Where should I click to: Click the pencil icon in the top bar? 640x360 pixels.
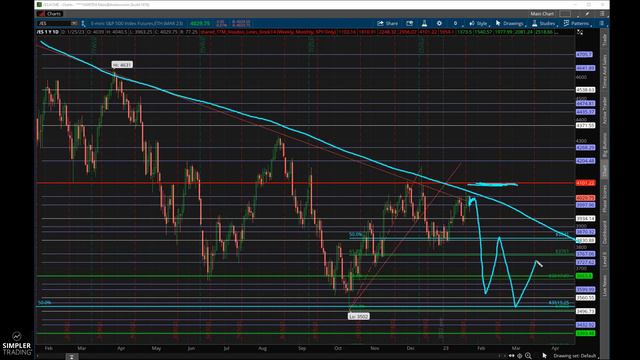point(587,13)
